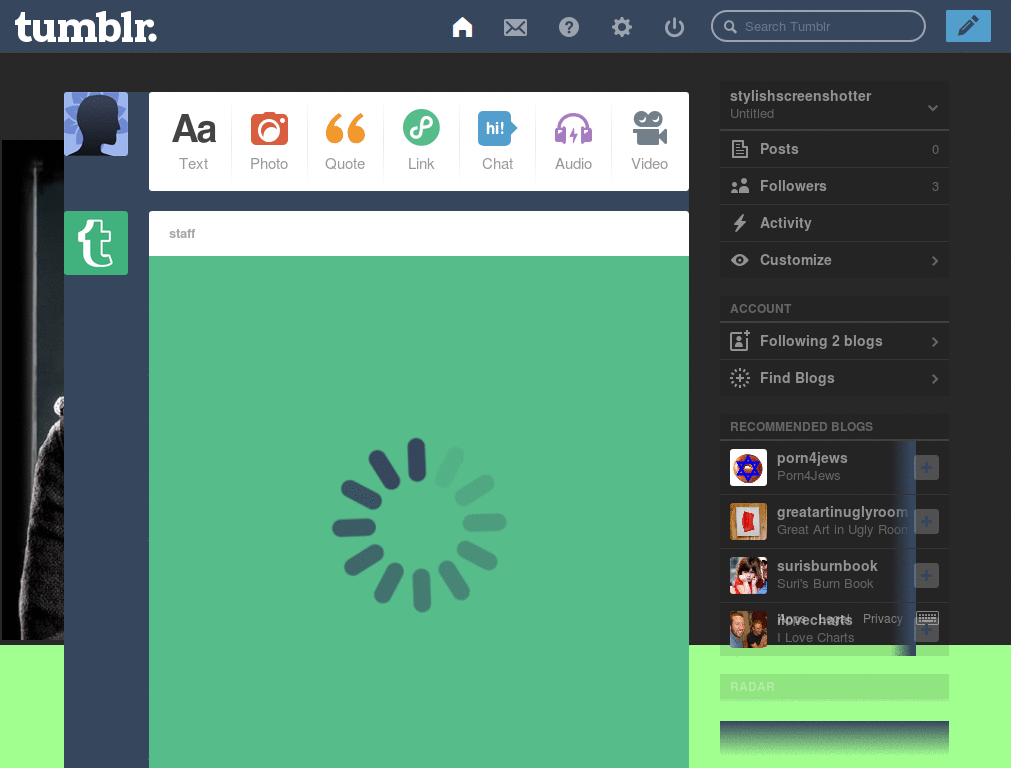Open the greatartinuglyrooms recommended blog
Screen dimensions: 1024x768
coord(842,512)
